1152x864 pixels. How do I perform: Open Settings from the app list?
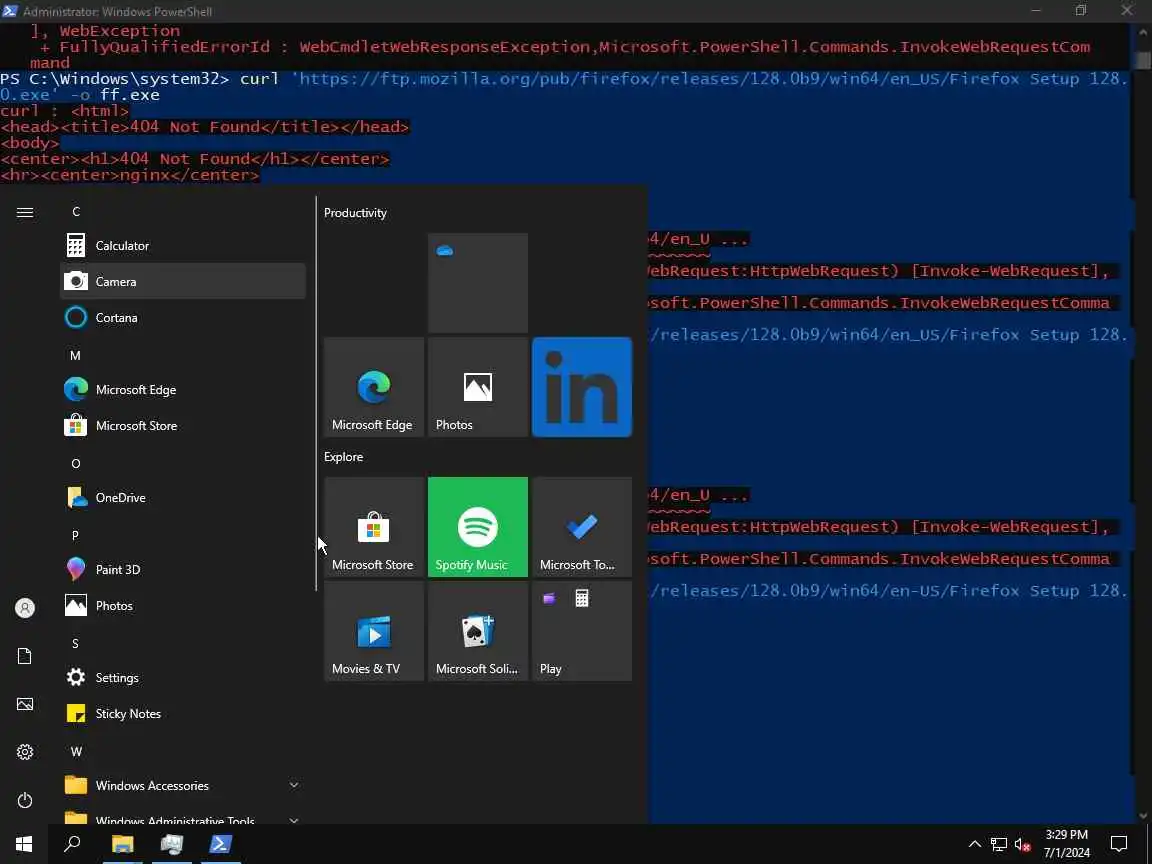click(x=182, y=677)
